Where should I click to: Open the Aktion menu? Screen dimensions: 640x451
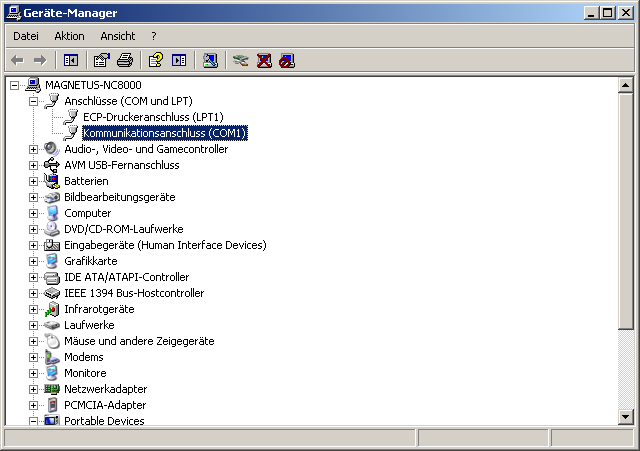(69, 36)
